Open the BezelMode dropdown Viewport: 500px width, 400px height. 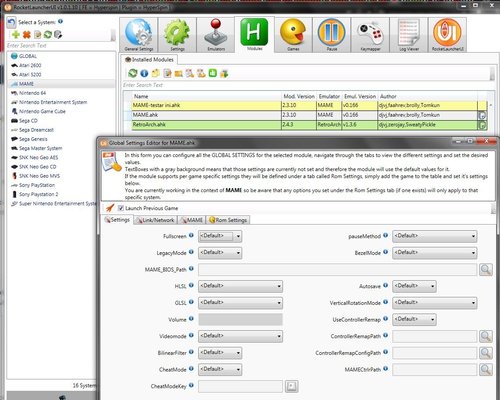(435, 253)
